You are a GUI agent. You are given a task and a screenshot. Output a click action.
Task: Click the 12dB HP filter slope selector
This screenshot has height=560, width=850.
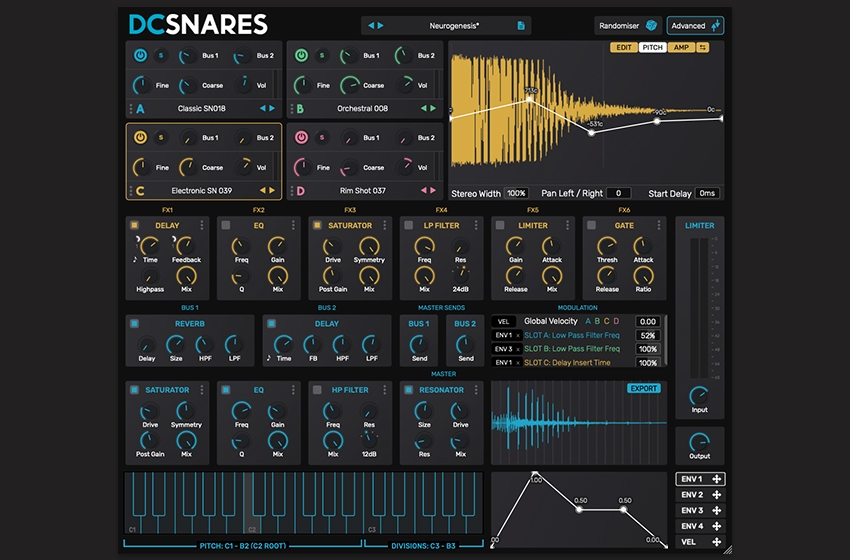369,440
